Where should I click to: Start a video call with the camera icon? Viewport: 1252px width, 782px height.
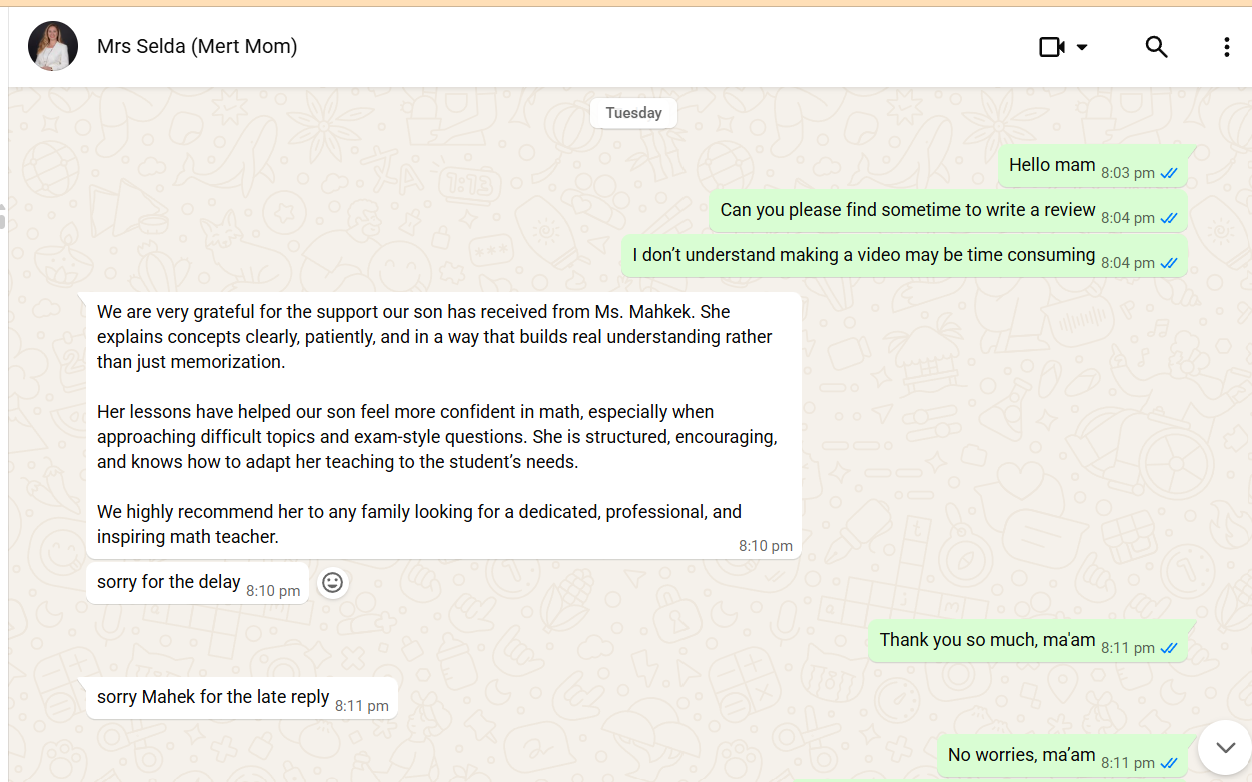pos(1051,47)
